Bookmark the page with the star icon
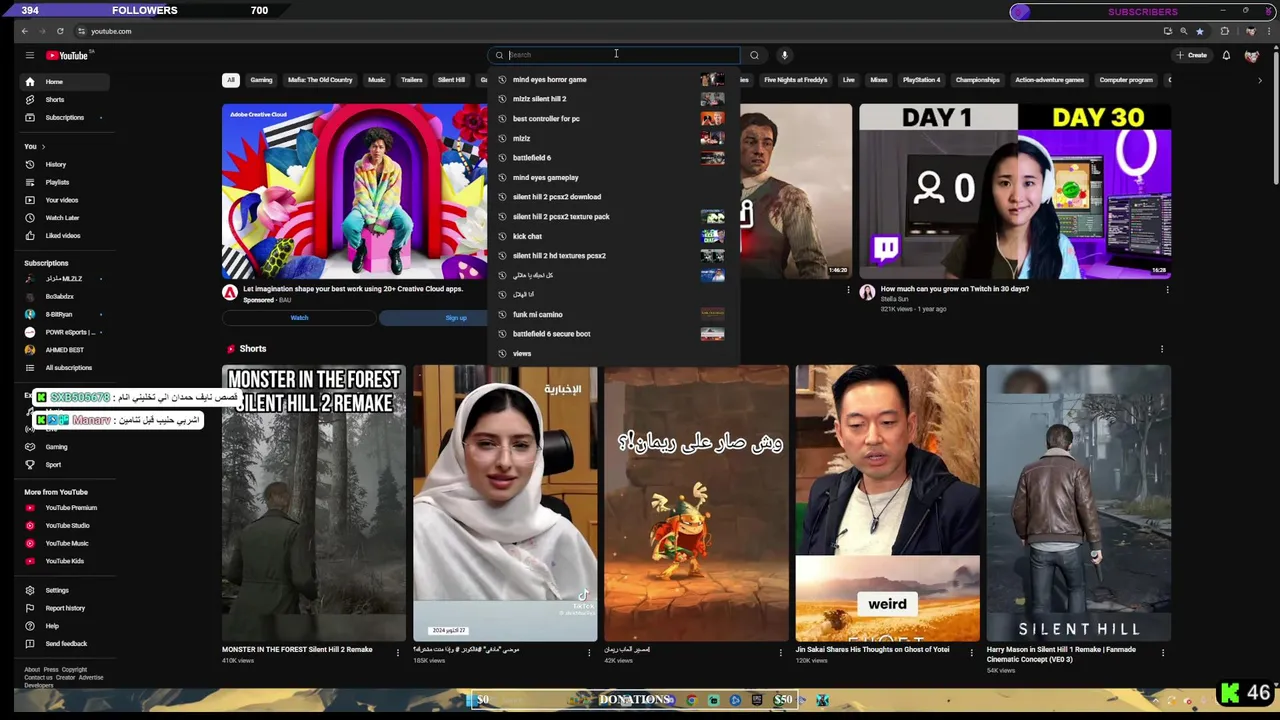The height and width of the screenshot is (720, 1280). pos(1198,31)
